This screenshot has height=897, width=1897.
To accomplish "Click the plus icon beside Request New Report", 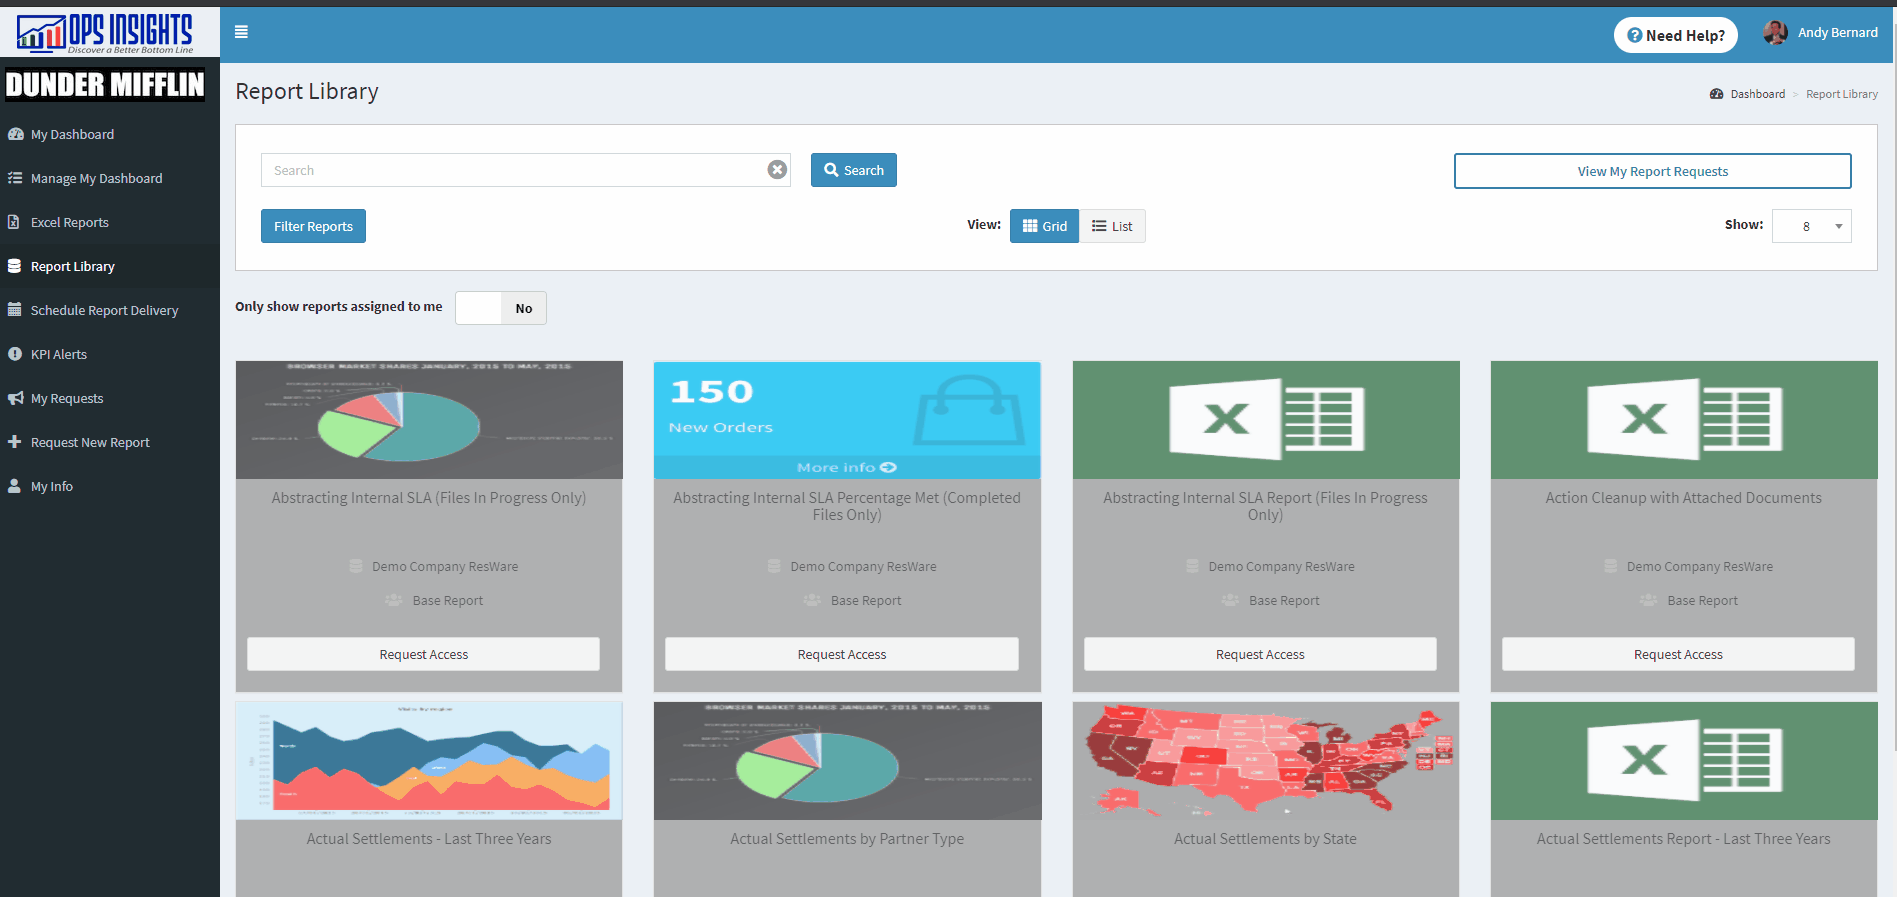I will tap(15, 442).
